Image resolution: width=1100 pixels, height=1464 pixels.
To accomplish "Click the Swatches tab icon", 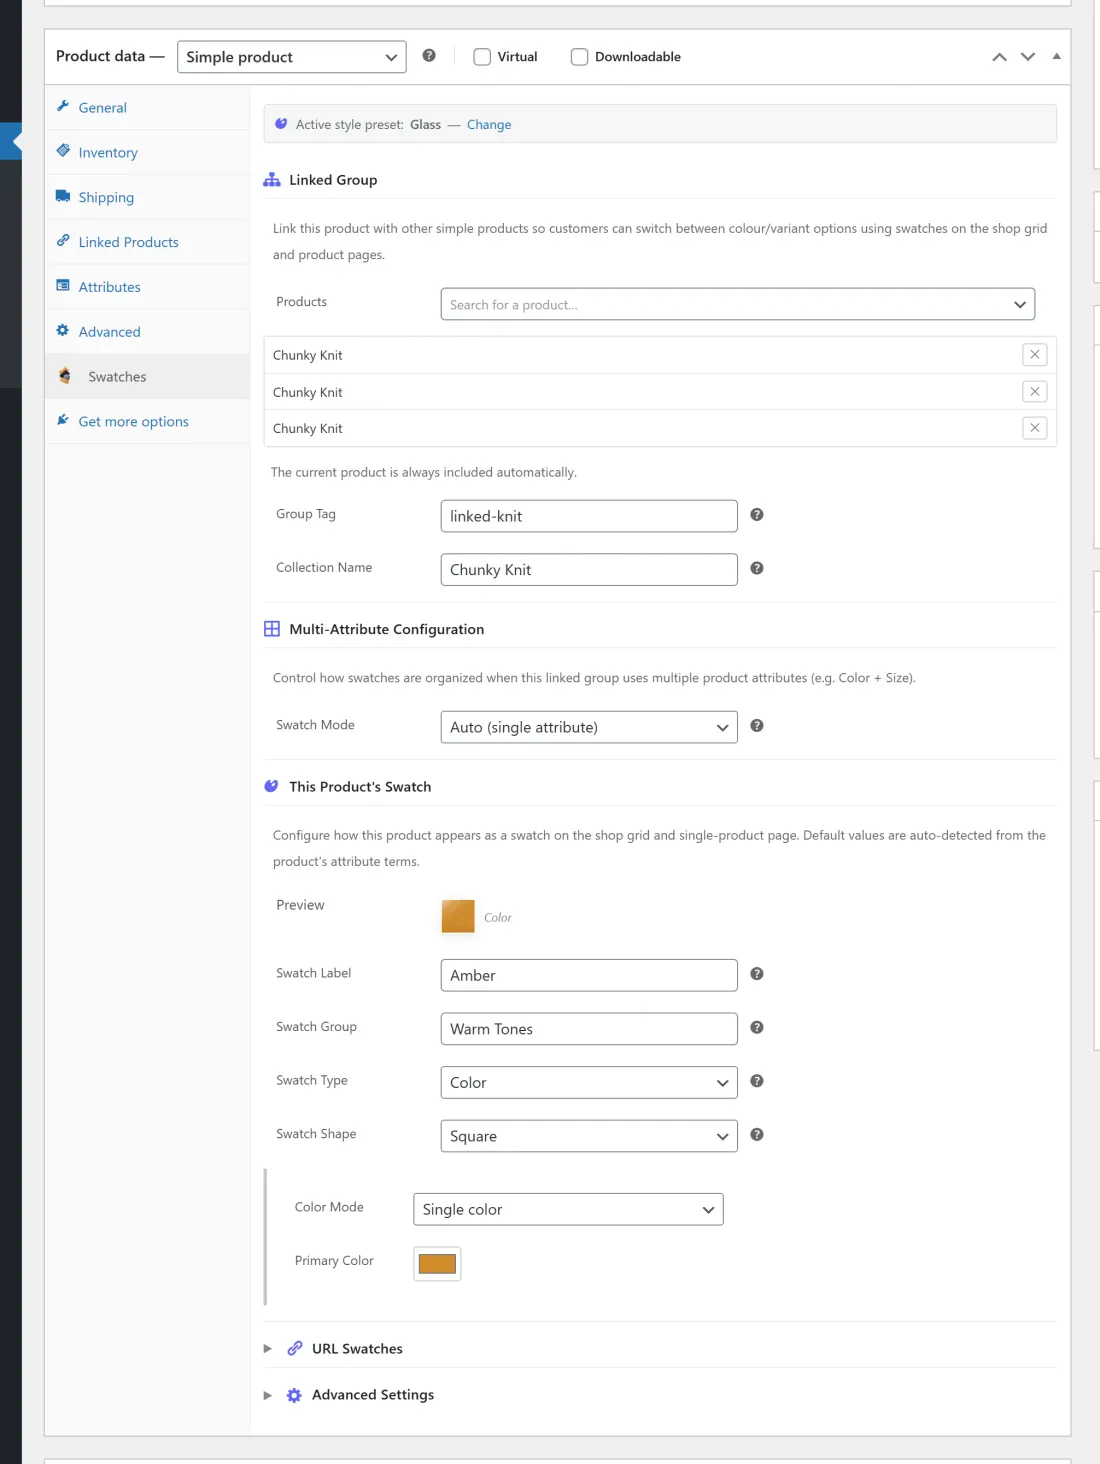I will (65, 376).
